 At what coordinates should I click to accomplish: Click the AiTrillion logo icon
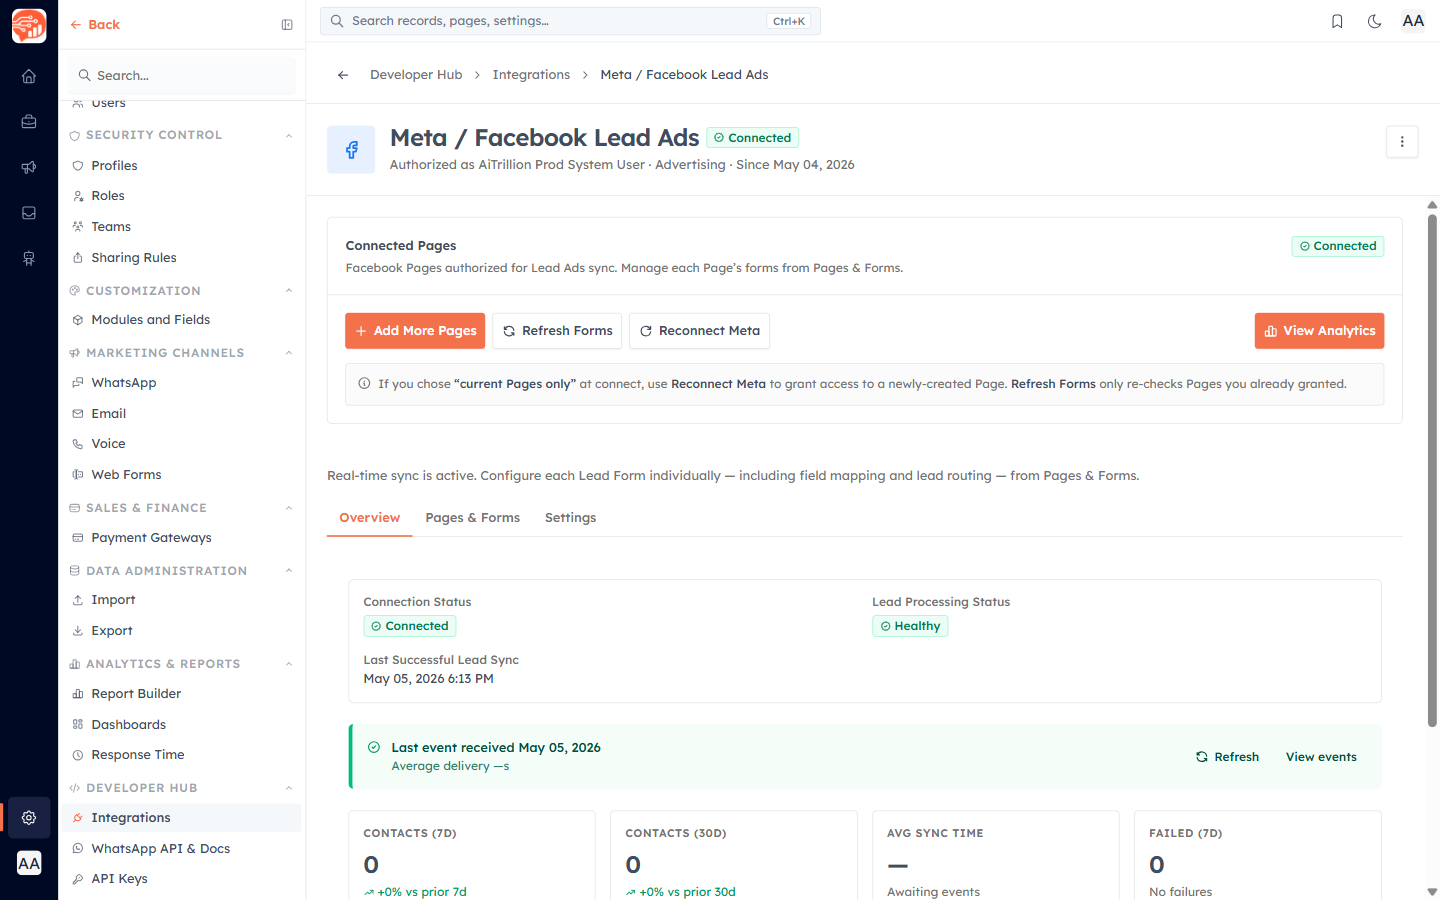coord(29,25)
